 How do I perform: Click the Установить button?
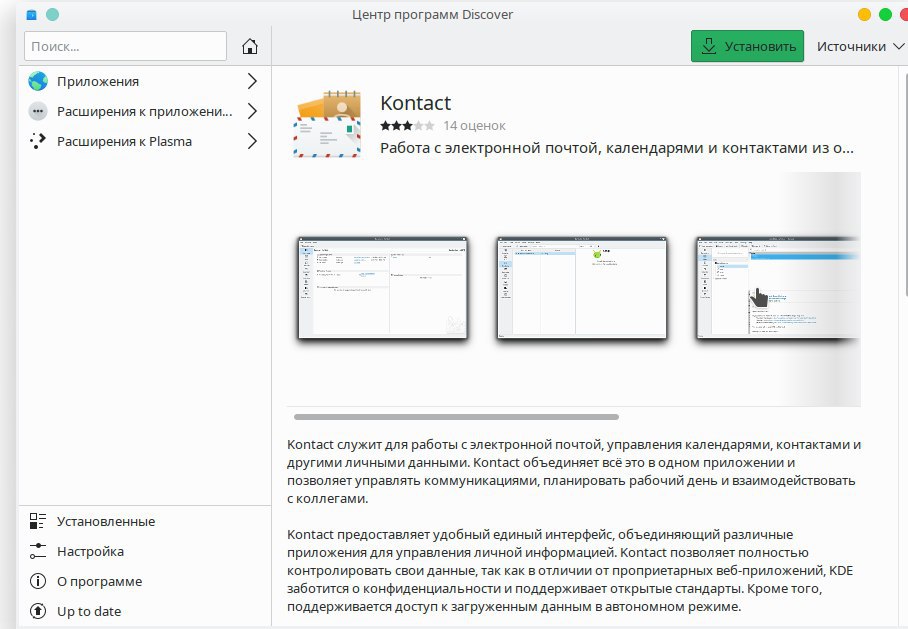tap(748, 46)
